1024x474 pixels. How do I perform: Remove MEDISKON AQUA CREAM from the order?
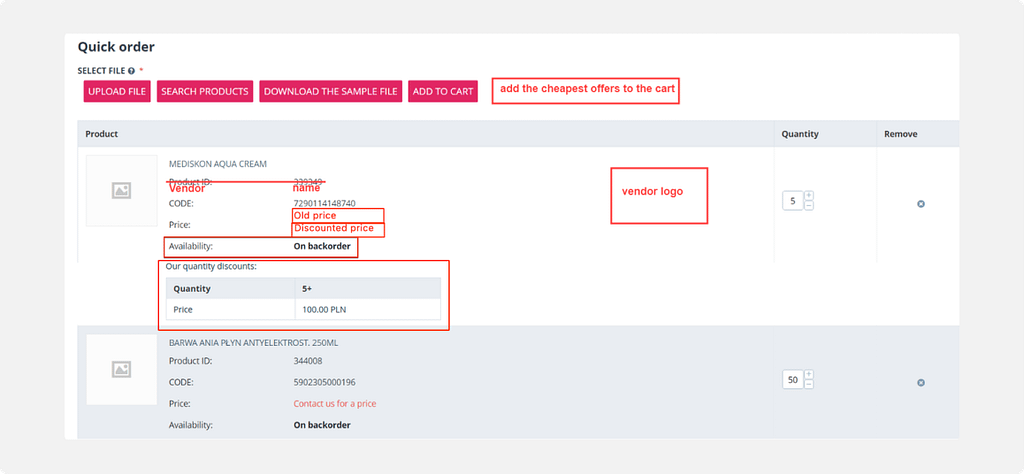pyautogui.click(x=920, y=203)
